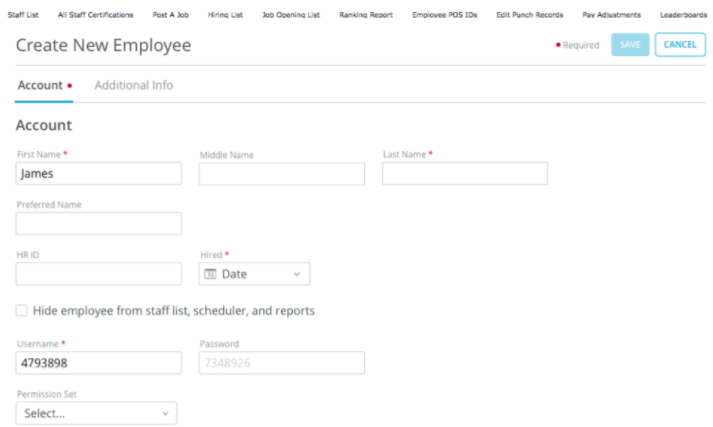Screen dimensions: 713x427
Task: View the Ranking Report
Action: point(366,15)
